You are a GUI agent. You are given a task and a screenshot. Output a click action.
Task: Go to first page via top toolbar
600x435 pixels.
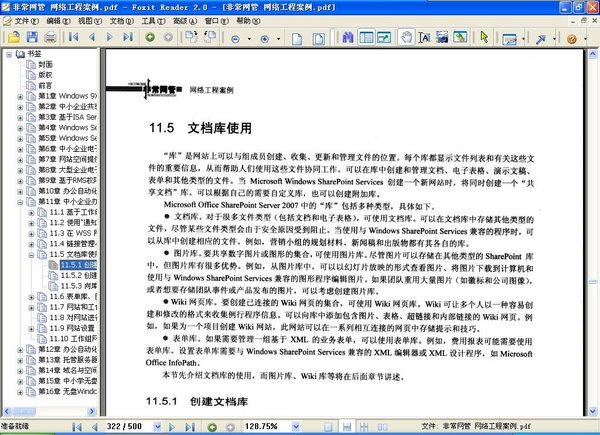coord(73,37)
